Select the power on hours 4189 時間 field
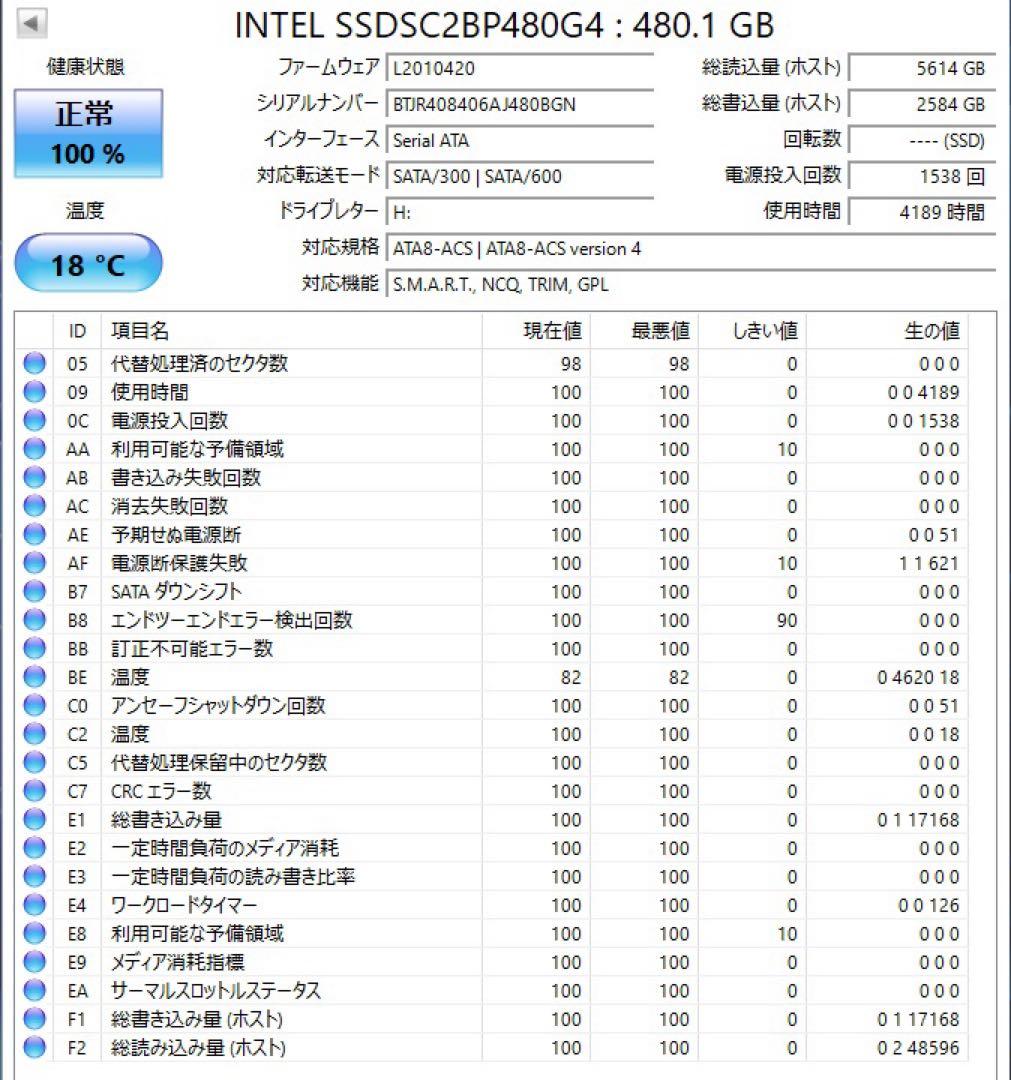The image size is (1011, 1080). (922, 212)
